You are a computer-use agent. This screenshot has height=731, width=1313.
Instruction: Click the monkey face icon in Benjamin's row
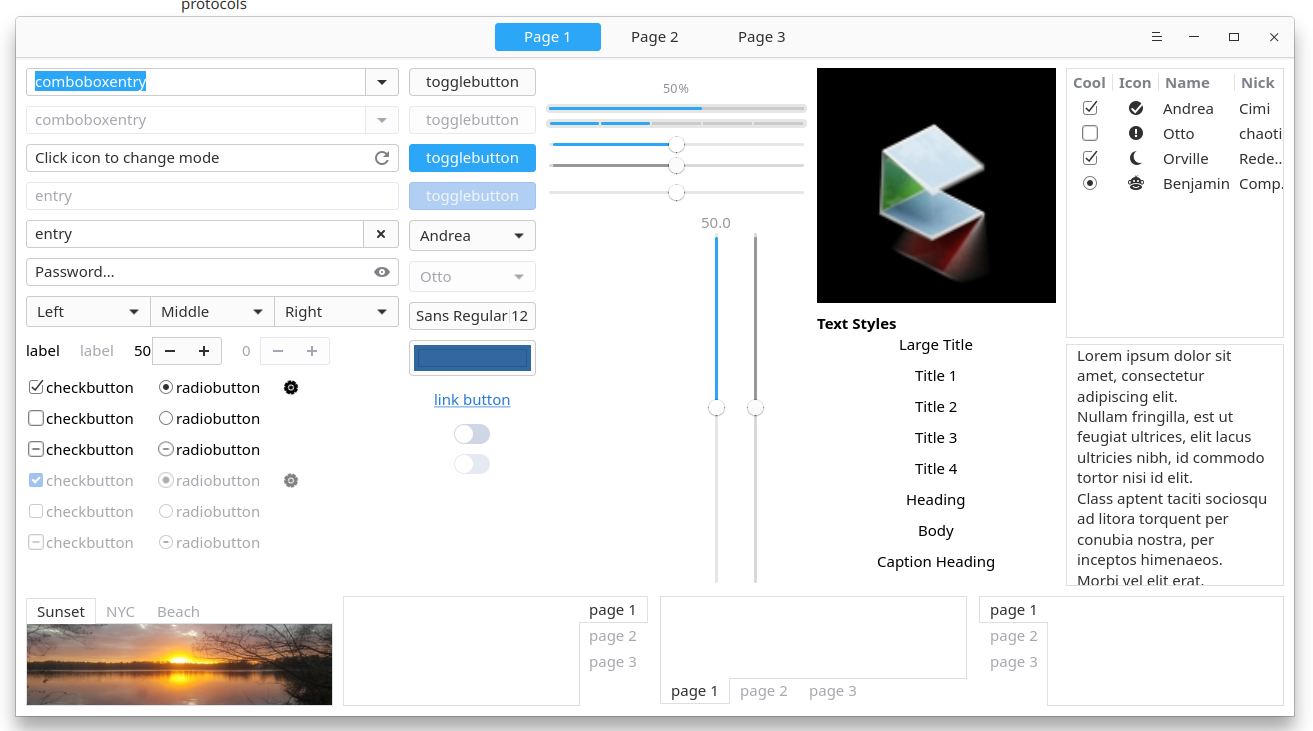pyautogui.click(x=1136, y=183)
